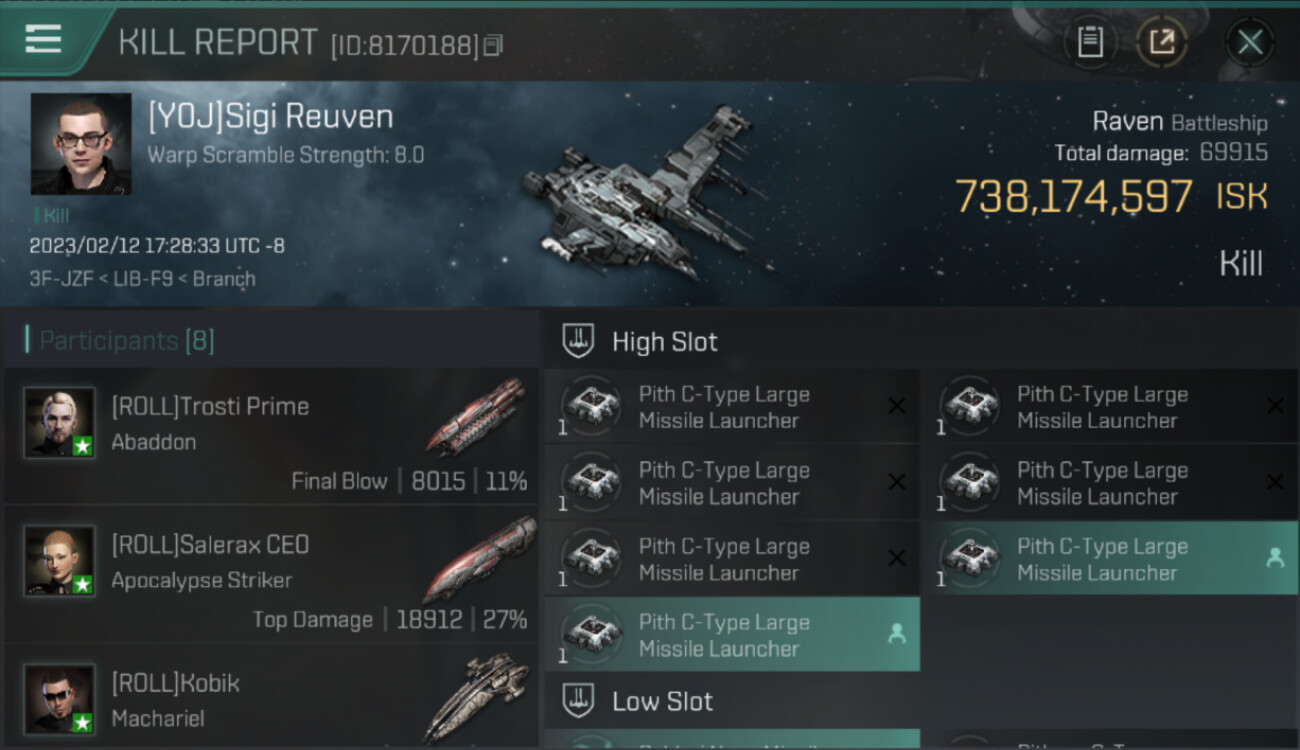View Sigi Reuven's portrait

click(x=81, y=144)
